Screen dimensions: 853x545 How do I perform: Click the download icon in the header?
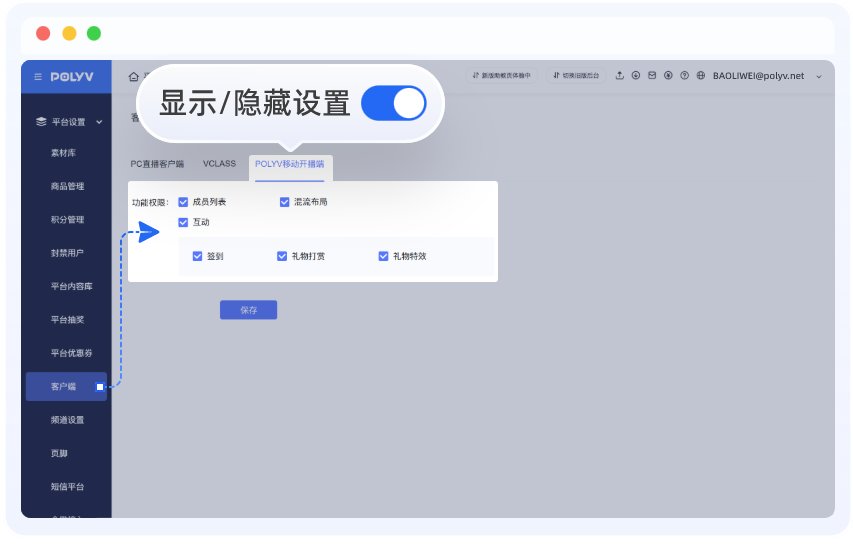(x=635, y=76)
